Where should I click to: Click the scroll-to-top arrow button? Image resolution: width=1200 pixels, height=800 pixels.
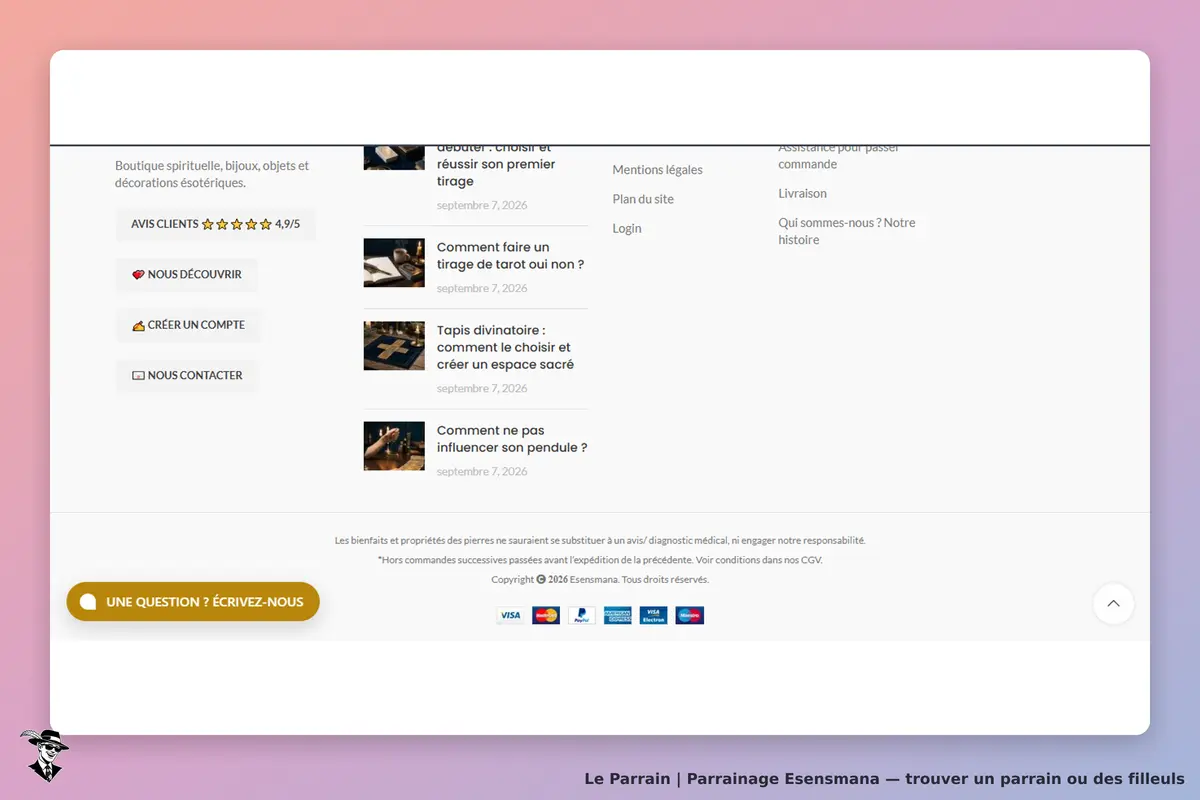1113,603
